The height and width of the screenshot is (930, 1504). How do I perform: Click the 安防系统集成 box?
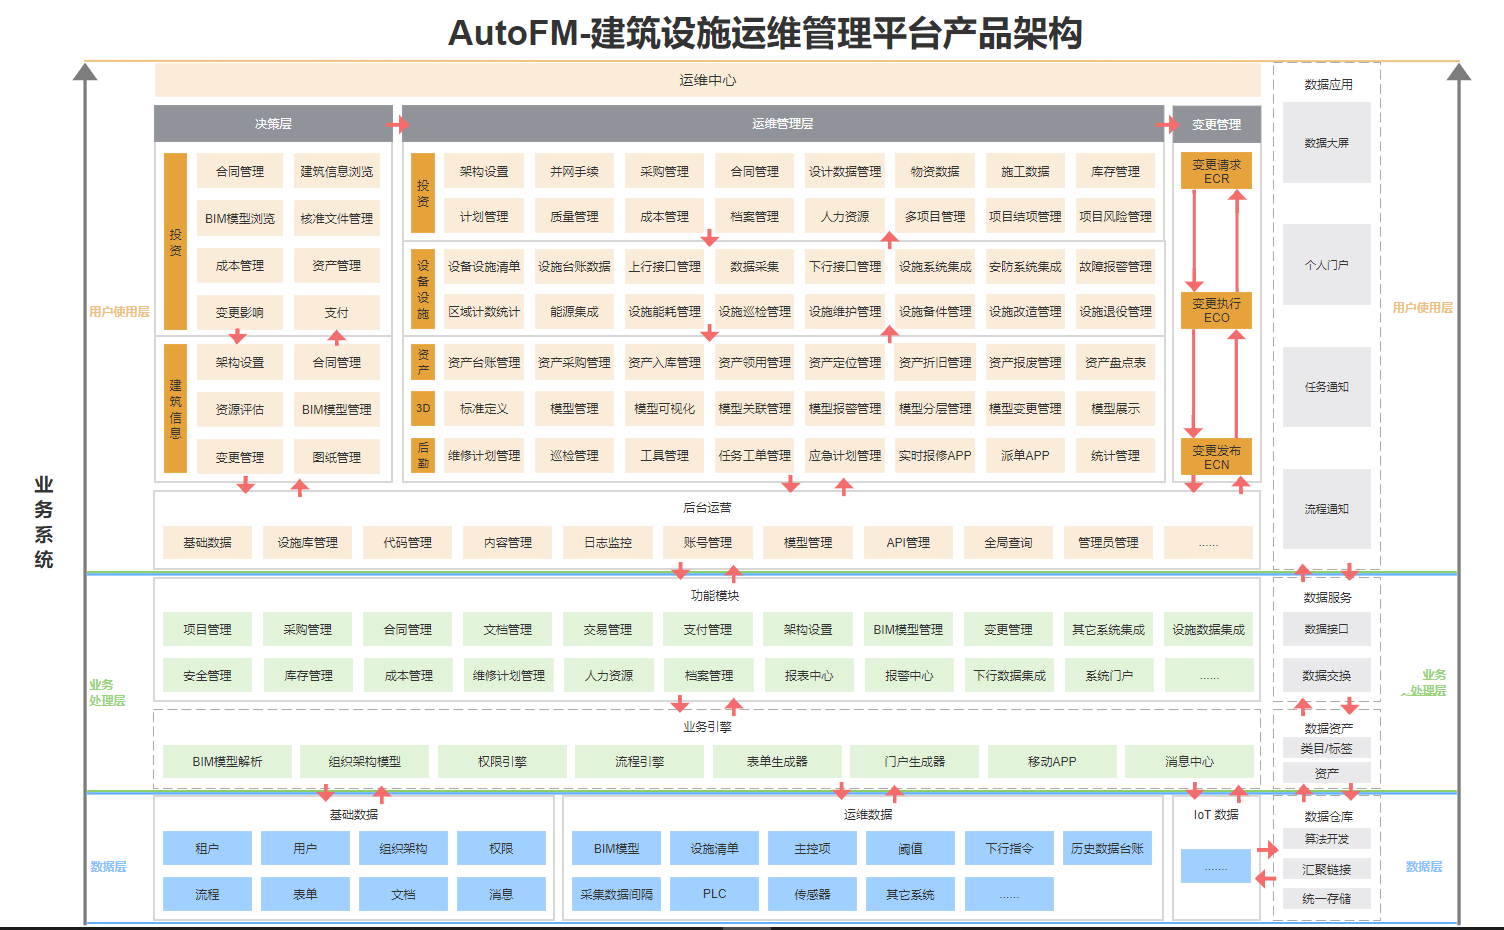point(1025,266)
